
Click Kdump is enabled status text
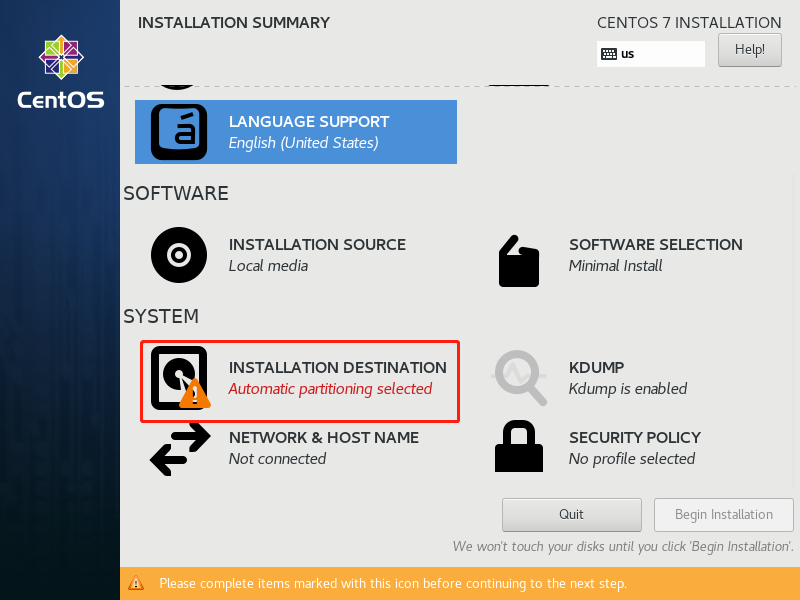[x=628, y=389]
